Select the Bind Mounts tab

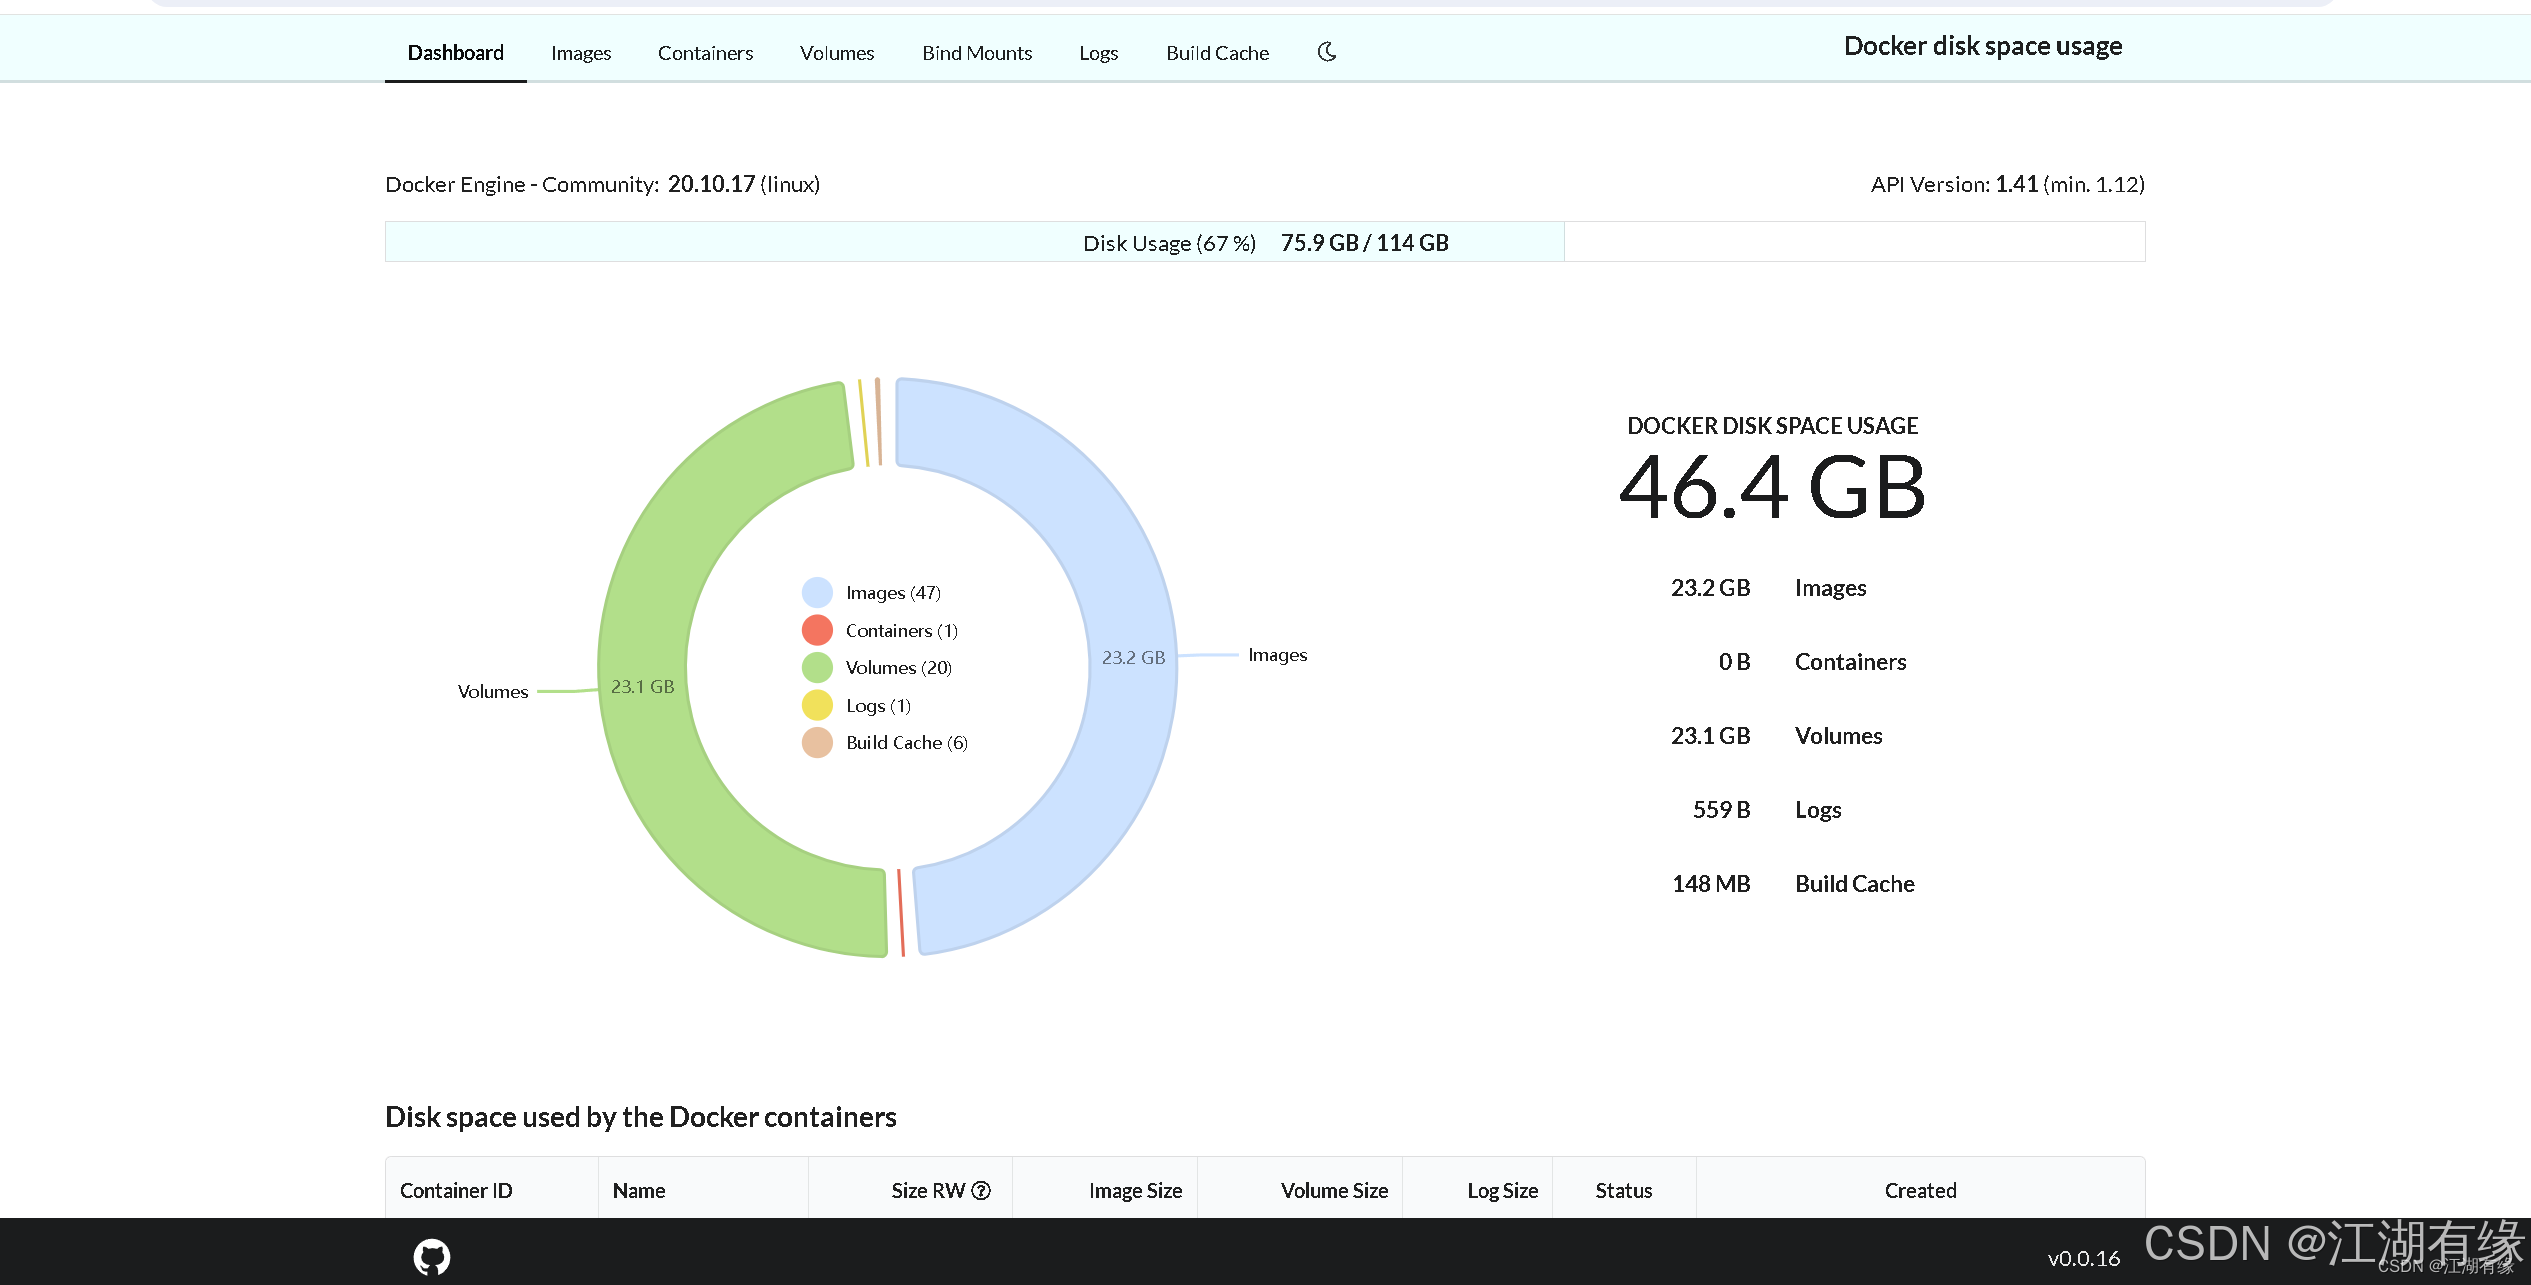tap(977, 53)
